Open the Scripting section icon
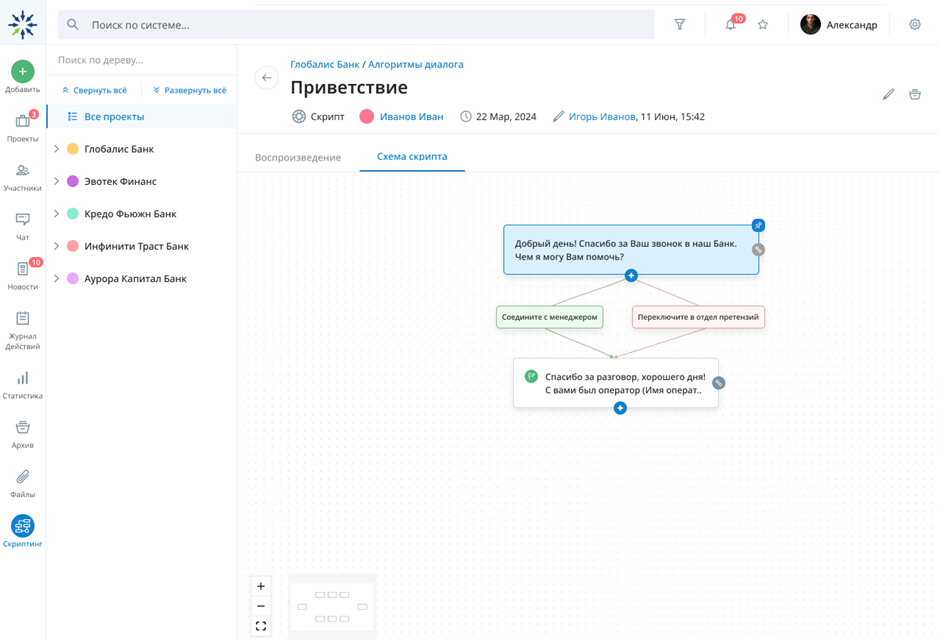Image resolution: width=940 pixels, height=640 pixels. (22, 526)
